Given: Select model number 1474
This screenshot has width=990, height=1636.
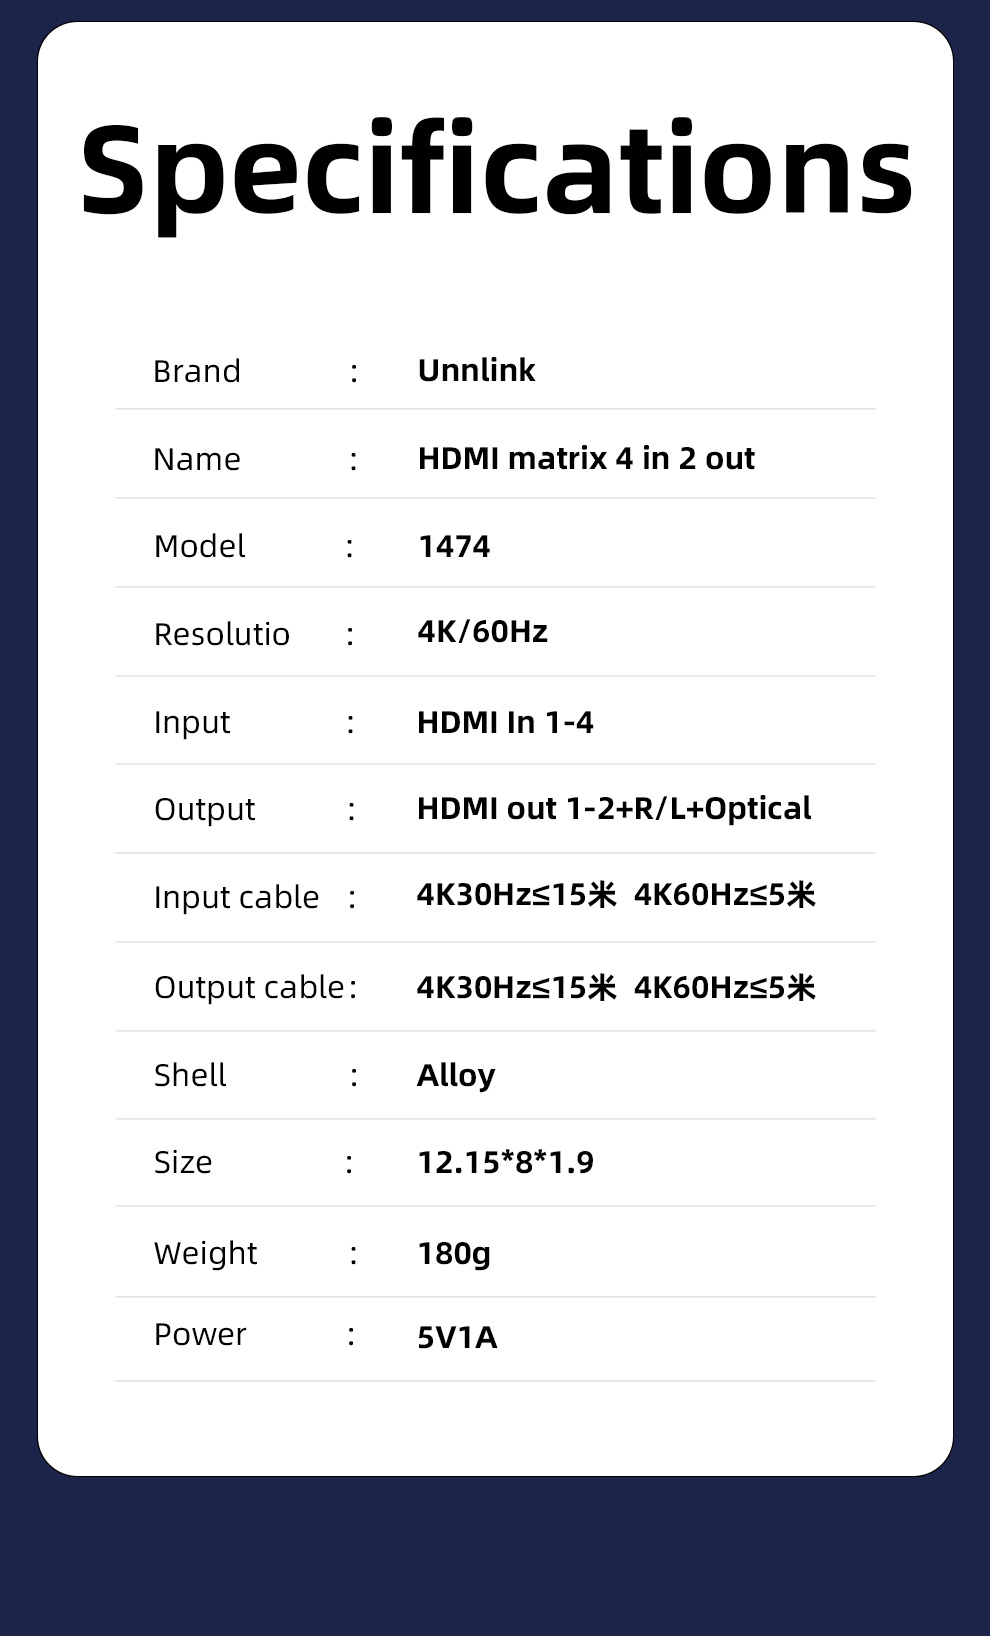Looking at the screenshot, I should (453, 546).
